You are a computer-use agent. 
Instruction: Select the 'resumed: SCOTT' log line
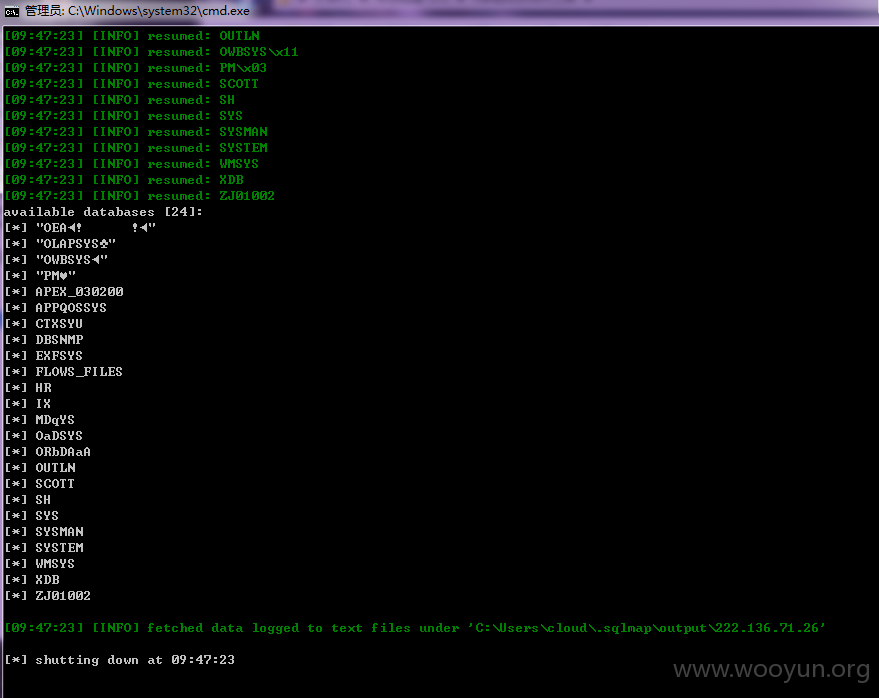tap(131, 84)
